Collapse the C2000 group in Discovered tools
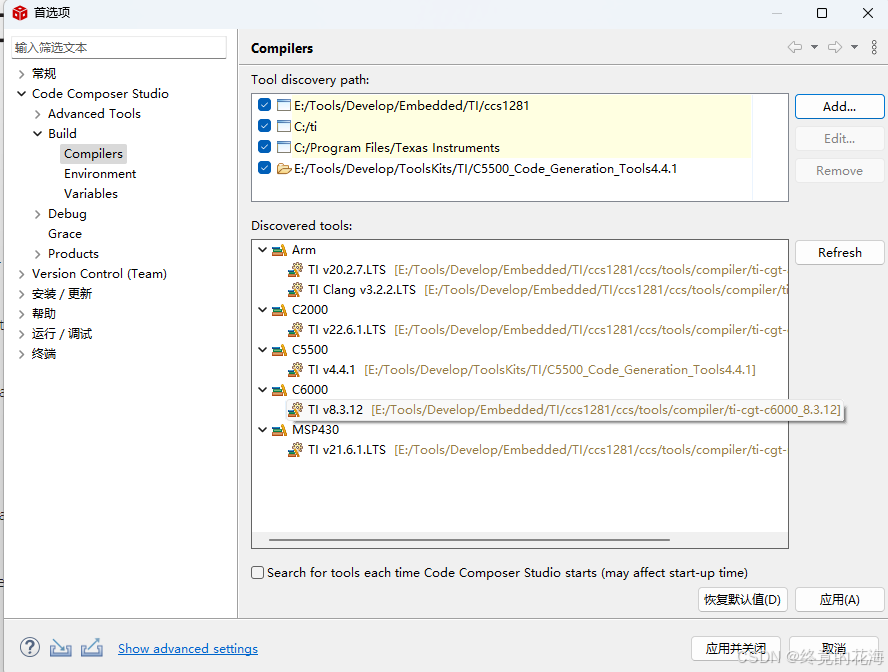This screenshot has width=888, height=672. pos(262,310)
